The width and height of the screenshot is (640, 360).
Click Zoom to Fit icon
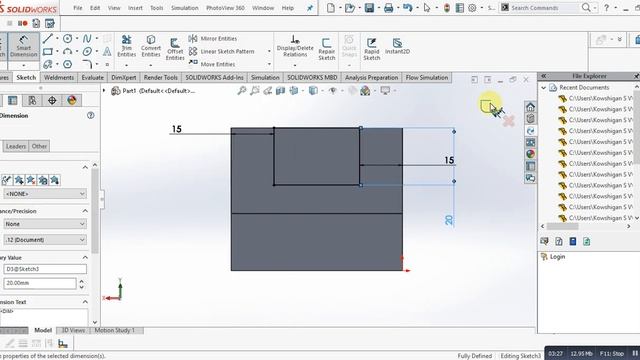click(x=242, y=91)
